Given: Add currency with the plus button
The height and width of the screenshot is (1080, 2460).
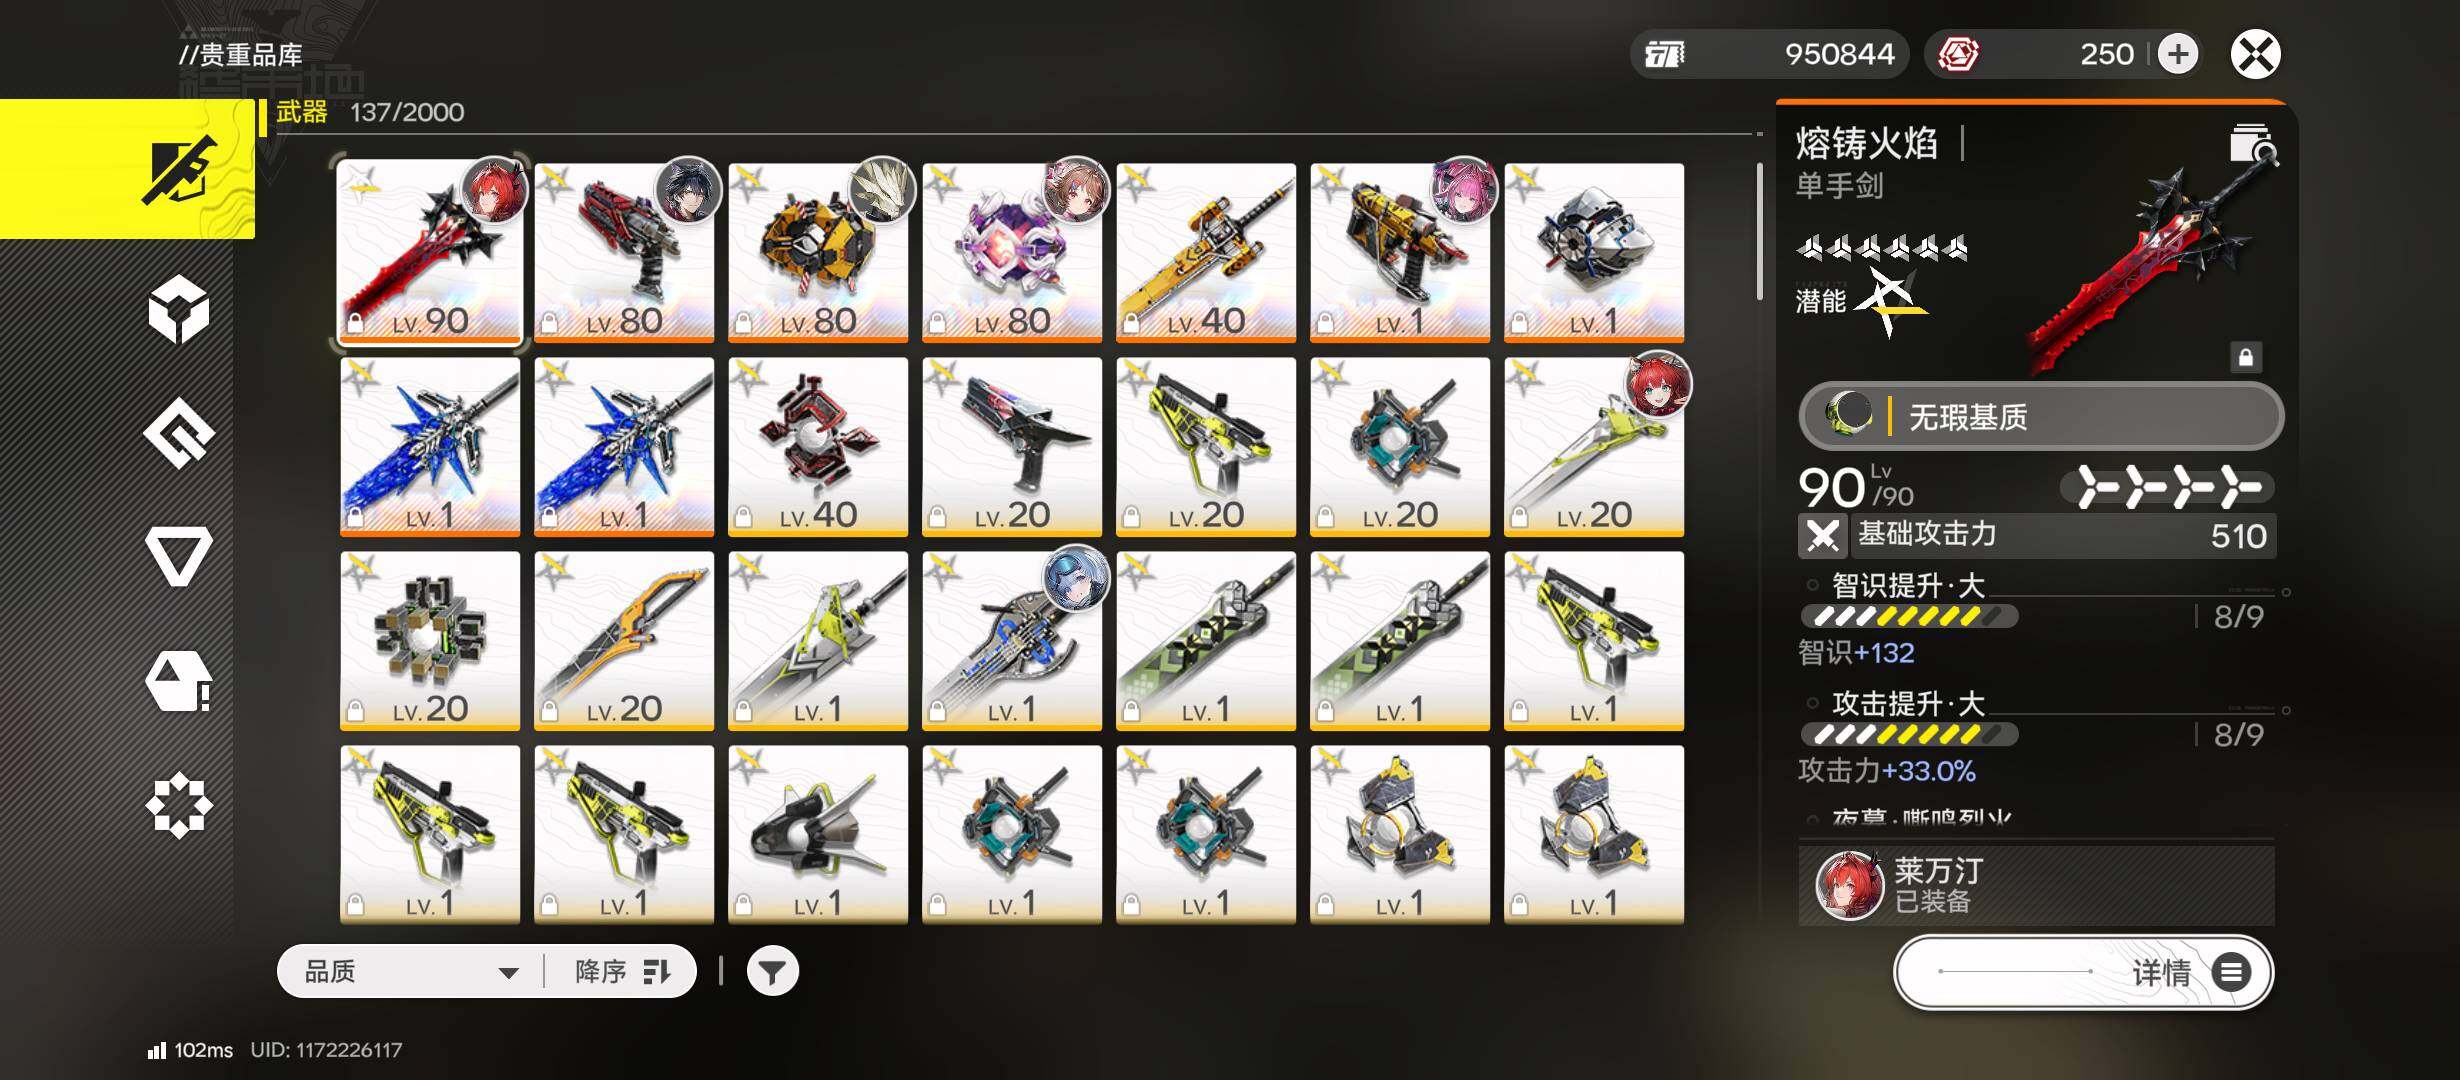Looking at the screenshot, I should (2178, 54).
